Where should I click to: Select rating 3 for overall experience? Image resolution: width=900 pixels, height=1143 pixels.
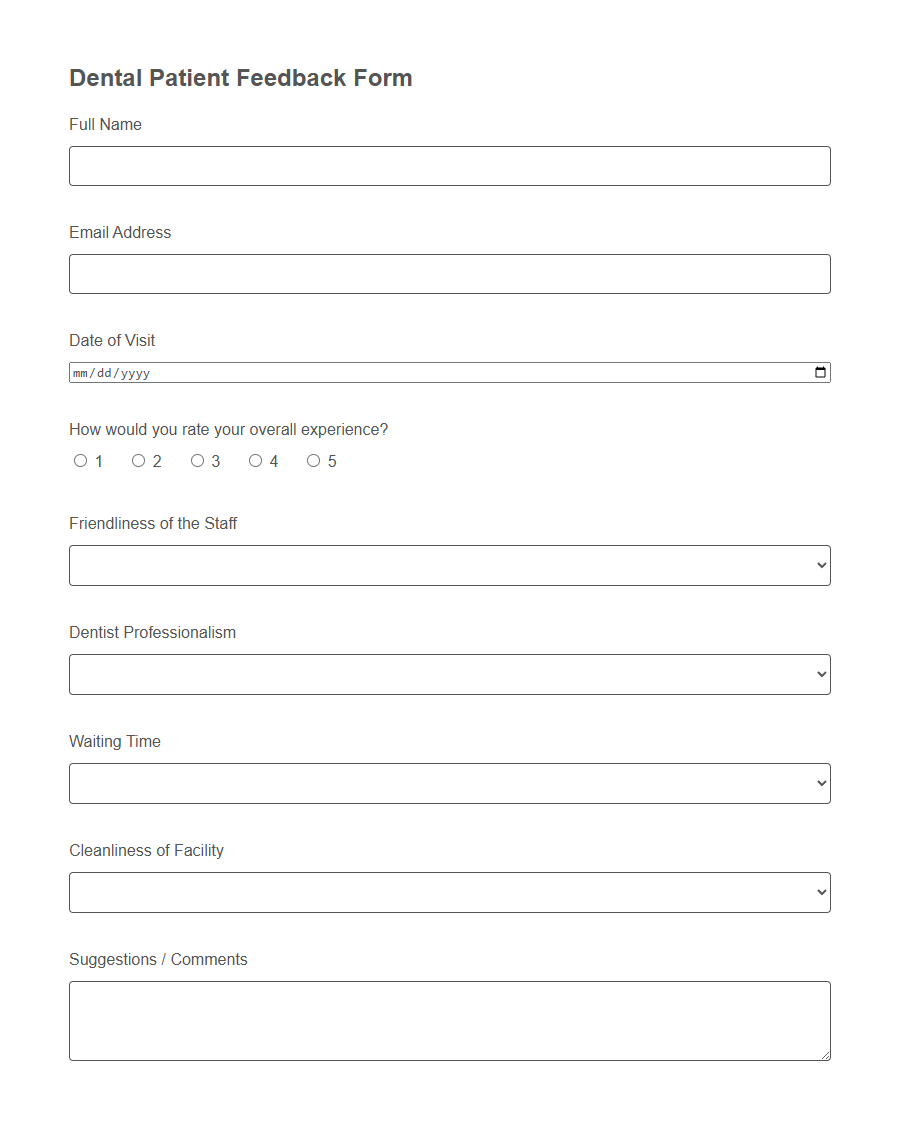pos(197,460)
